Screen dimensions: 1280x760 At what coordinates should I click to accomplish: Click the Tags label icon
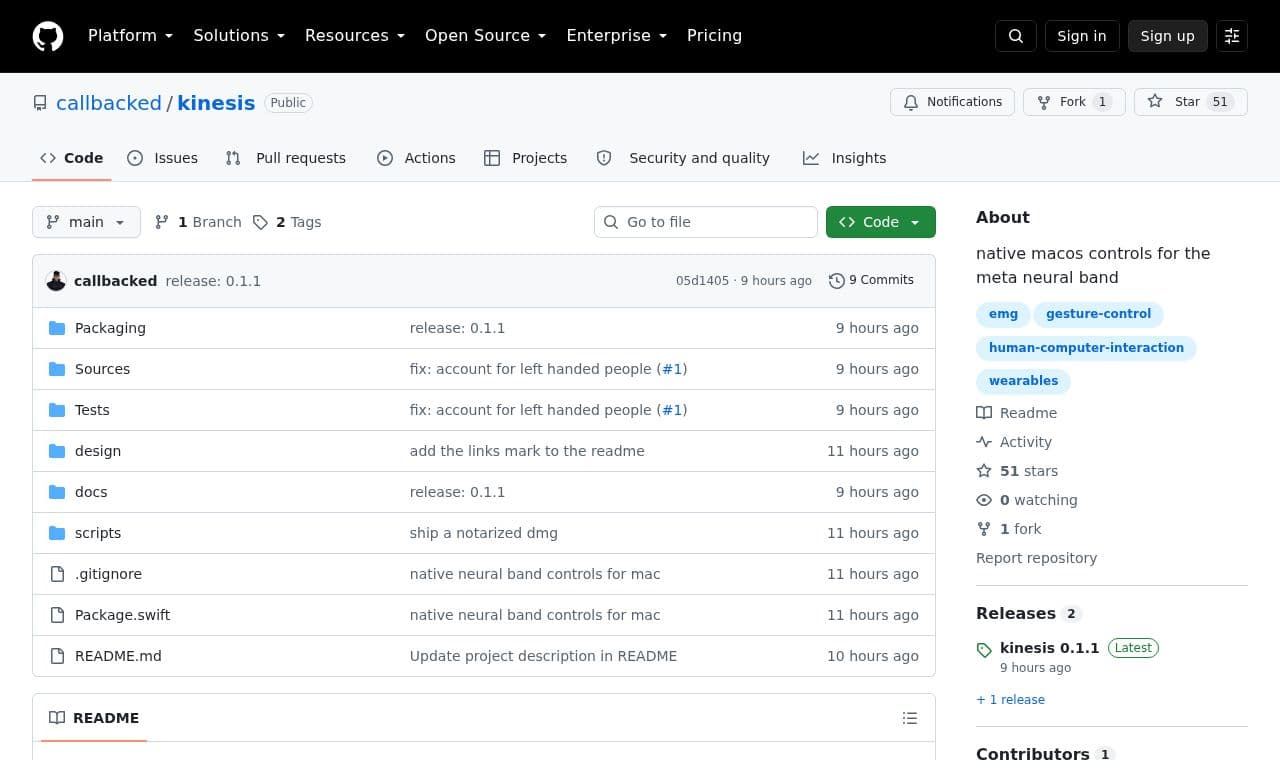(260, 222)
